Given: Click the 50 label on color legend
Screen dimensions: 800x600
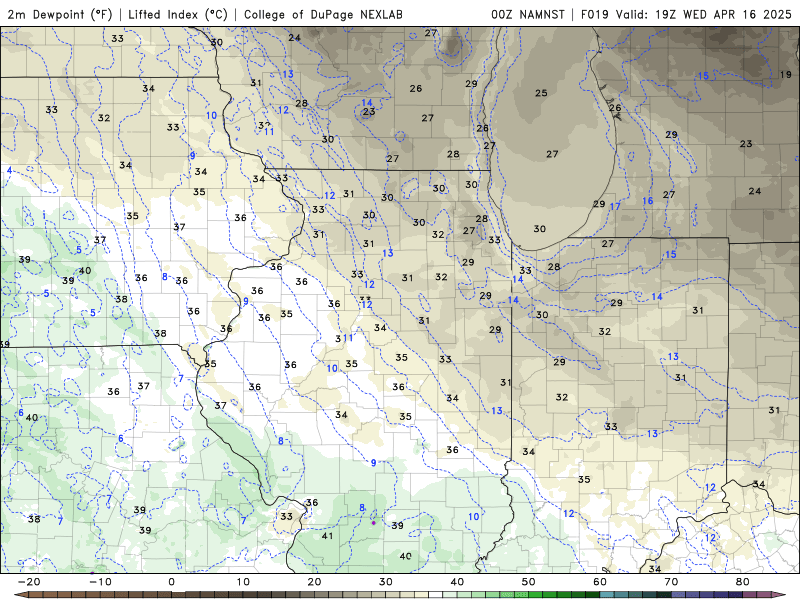Looking at the screenshot, I should [x=529, y=582].
